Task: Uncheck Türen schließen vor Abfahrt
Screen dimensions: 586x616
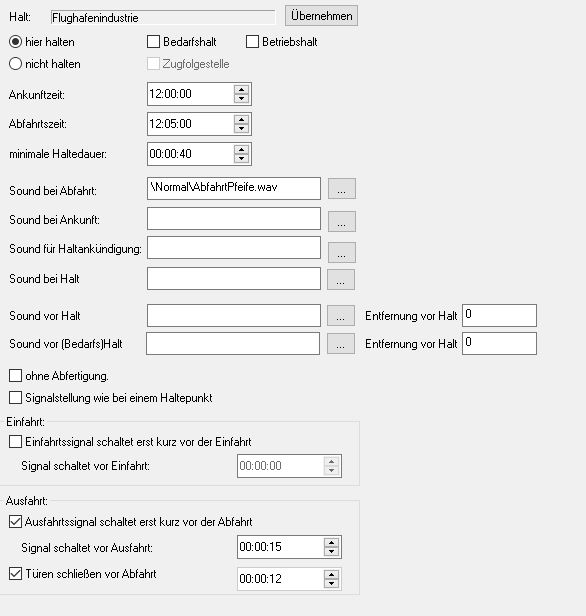Action: [15, 574]
